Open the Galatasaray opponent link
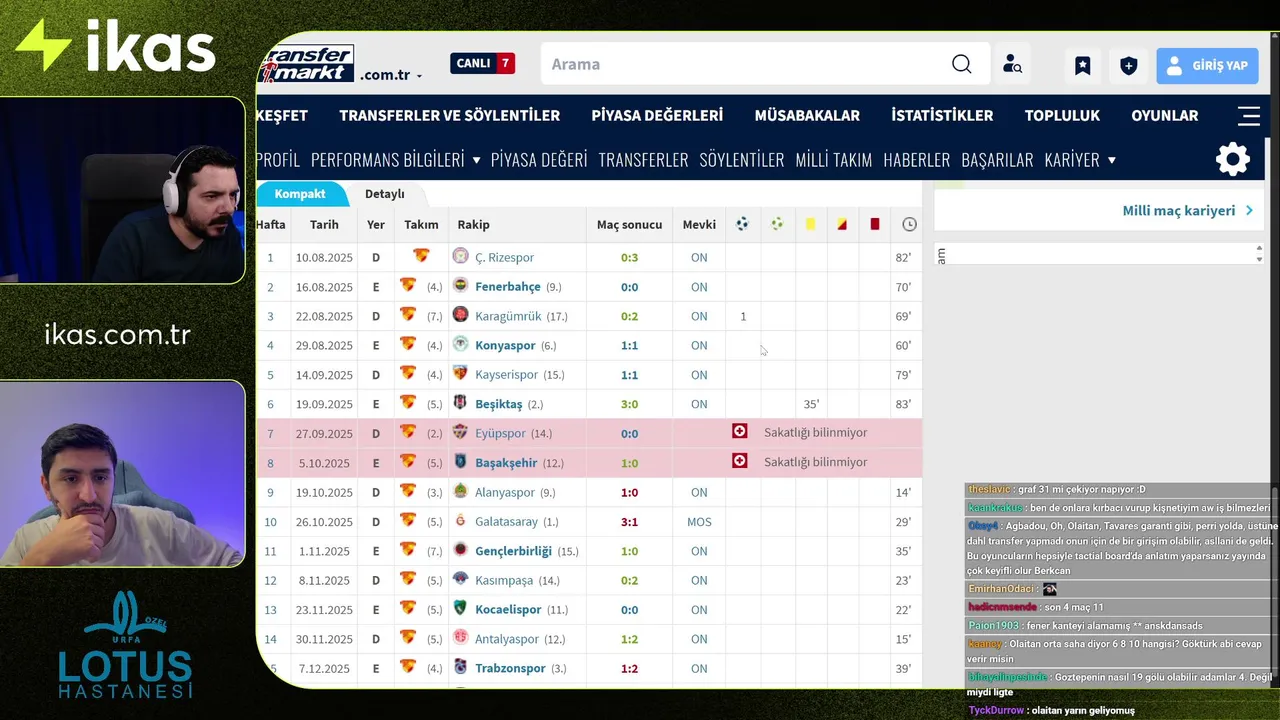Viewport: 1280px width, 720px height. (x=506, y=522)
